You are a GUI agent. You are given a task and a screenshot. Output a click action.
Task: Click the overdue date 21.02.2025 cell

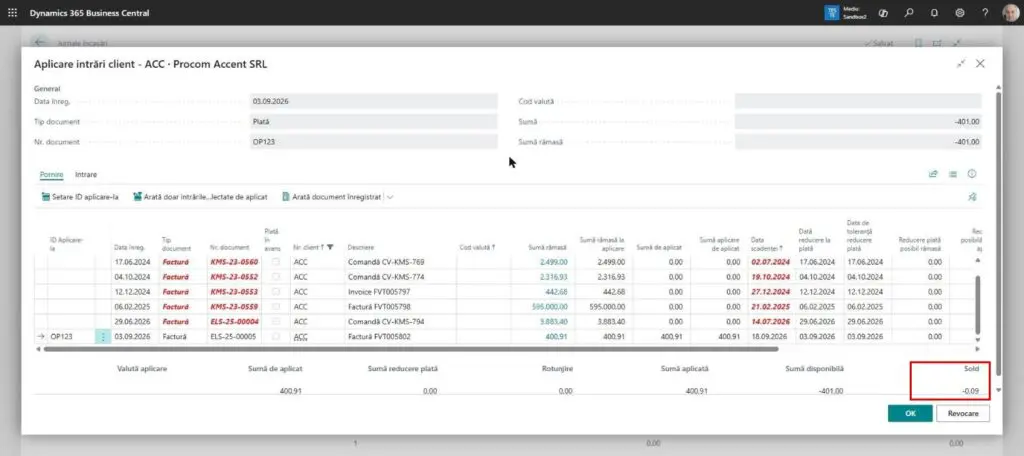(771, 306)
